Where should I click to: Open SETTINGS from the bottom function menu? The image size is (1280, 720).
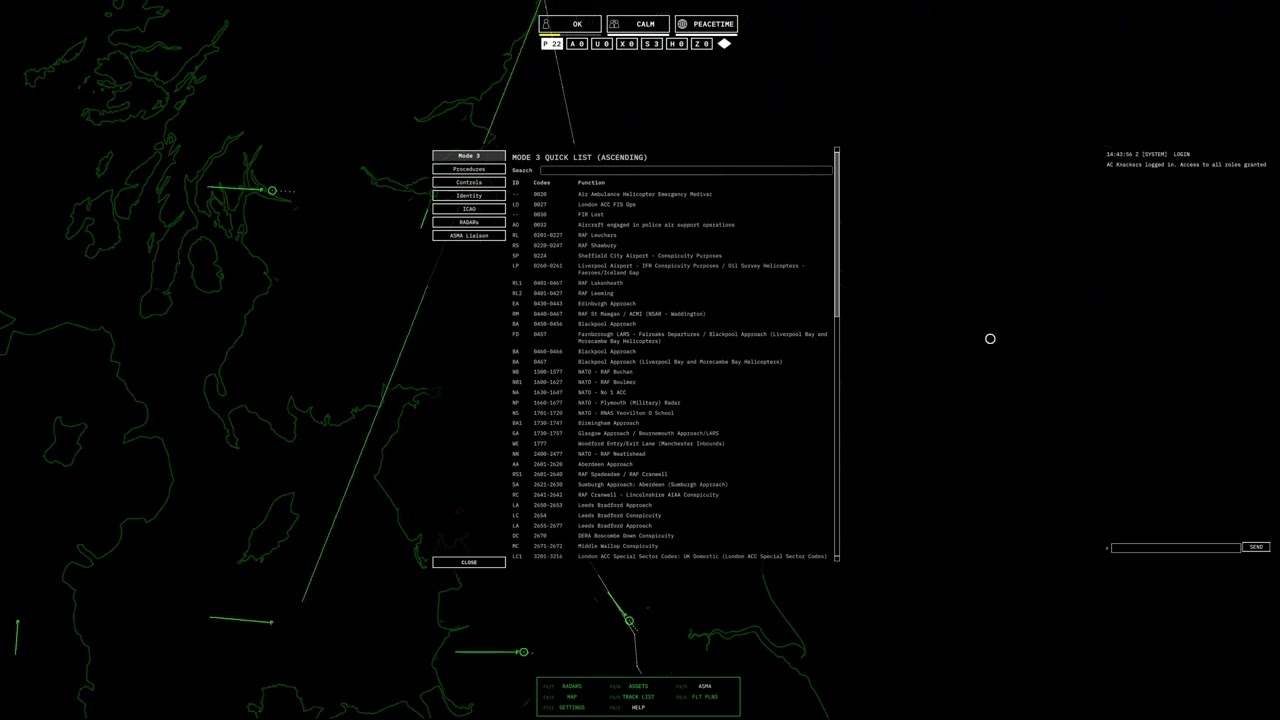572,707
